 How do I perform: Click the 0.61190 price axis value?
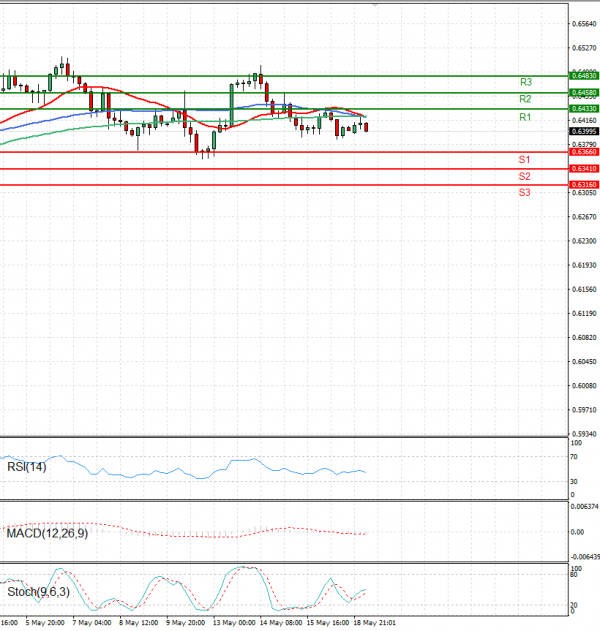[x=584, y=313]
